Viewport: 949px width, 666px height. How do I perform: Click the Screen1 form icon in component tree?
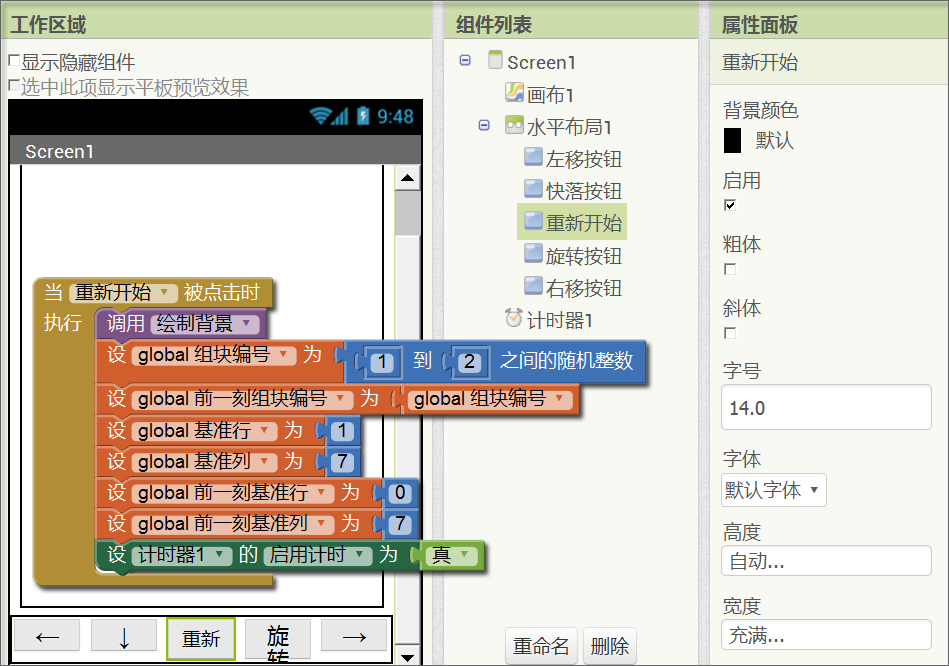coord(495,61)
